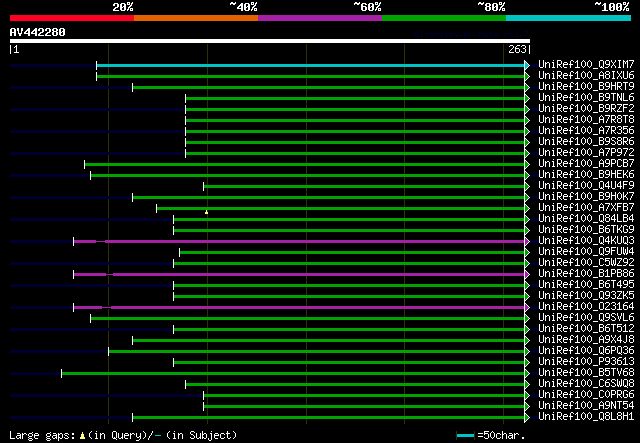Select the UniRef100_Q4KUQ3 label
The width and height of the screenshot is (640, 443).
[x=586, y=241]
